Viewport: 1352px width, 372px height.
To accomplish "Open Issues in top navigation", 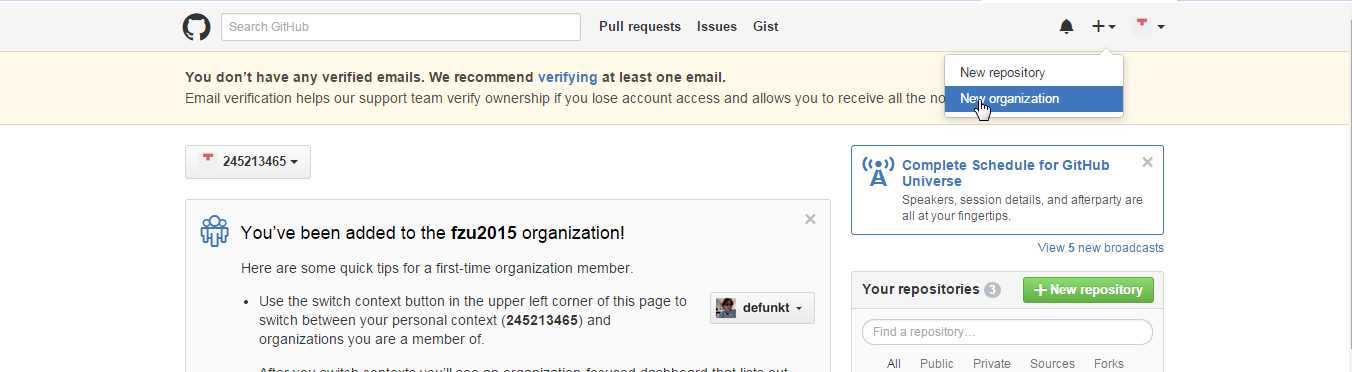I will pyautogui.click(x=717, y=27).
